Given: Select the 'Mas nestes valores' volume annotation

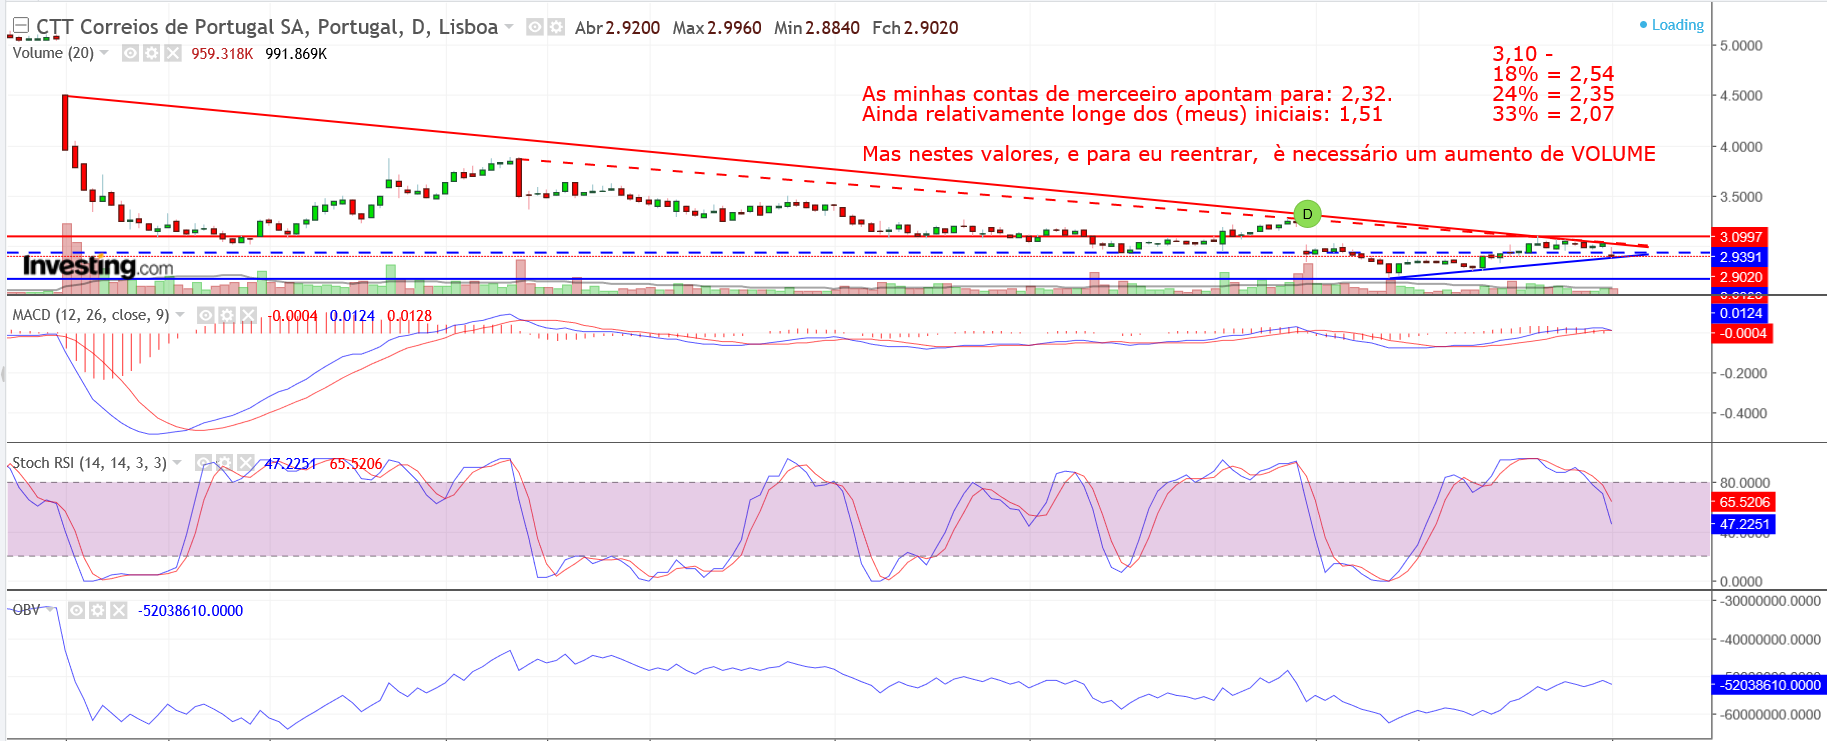Looking at the screenshot, I should [x=1259, y=154].
